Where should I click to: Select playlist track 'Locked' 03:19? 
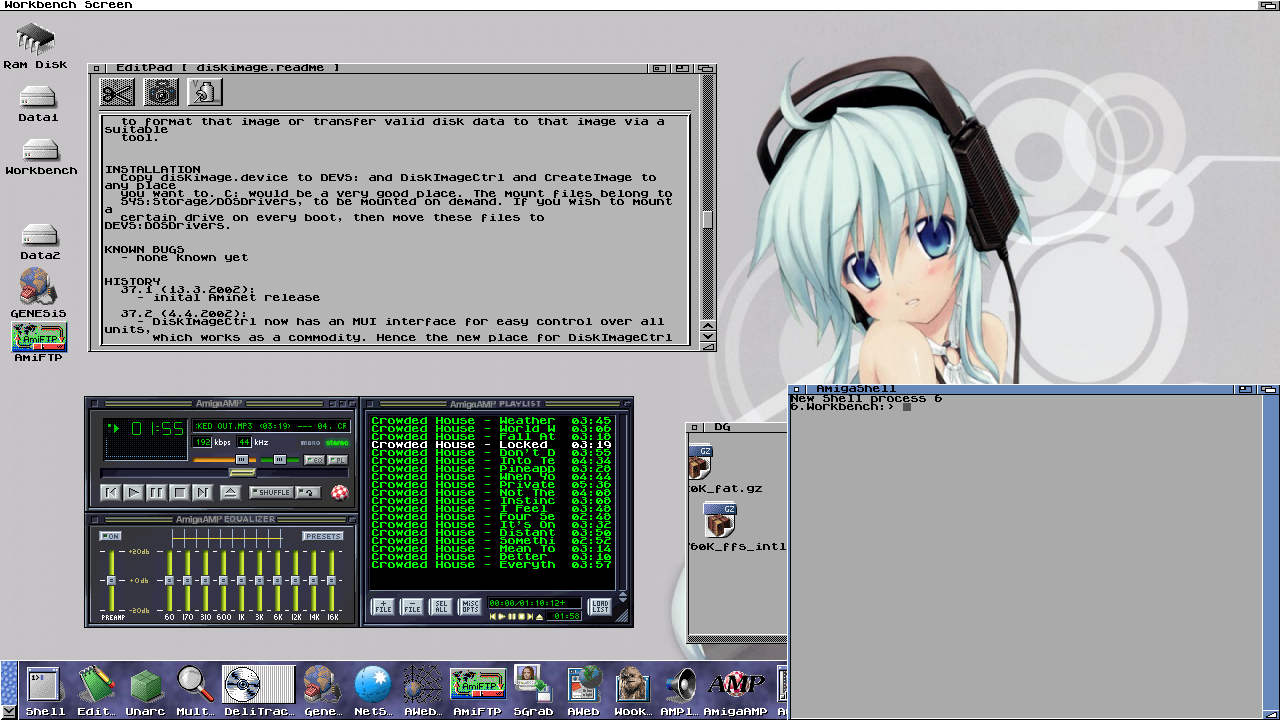pyautogui.click(x=491, y=445)
